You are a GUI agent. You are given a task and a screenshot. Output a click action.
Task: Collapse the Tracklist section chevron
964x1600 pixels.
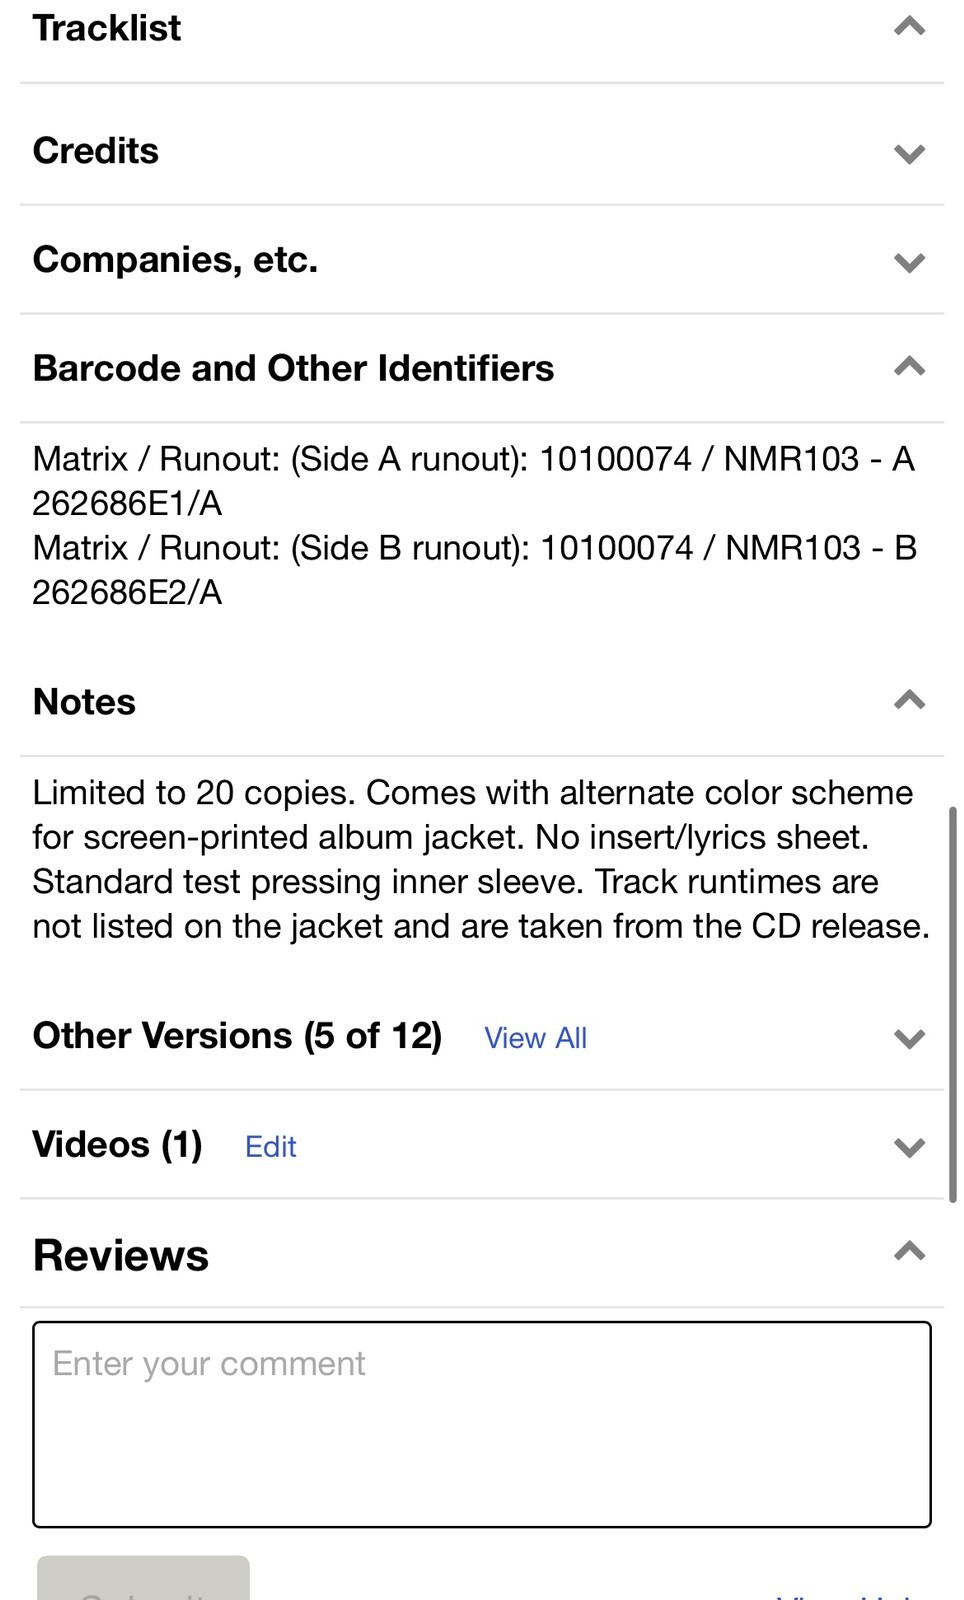click(x=909, y=27)
